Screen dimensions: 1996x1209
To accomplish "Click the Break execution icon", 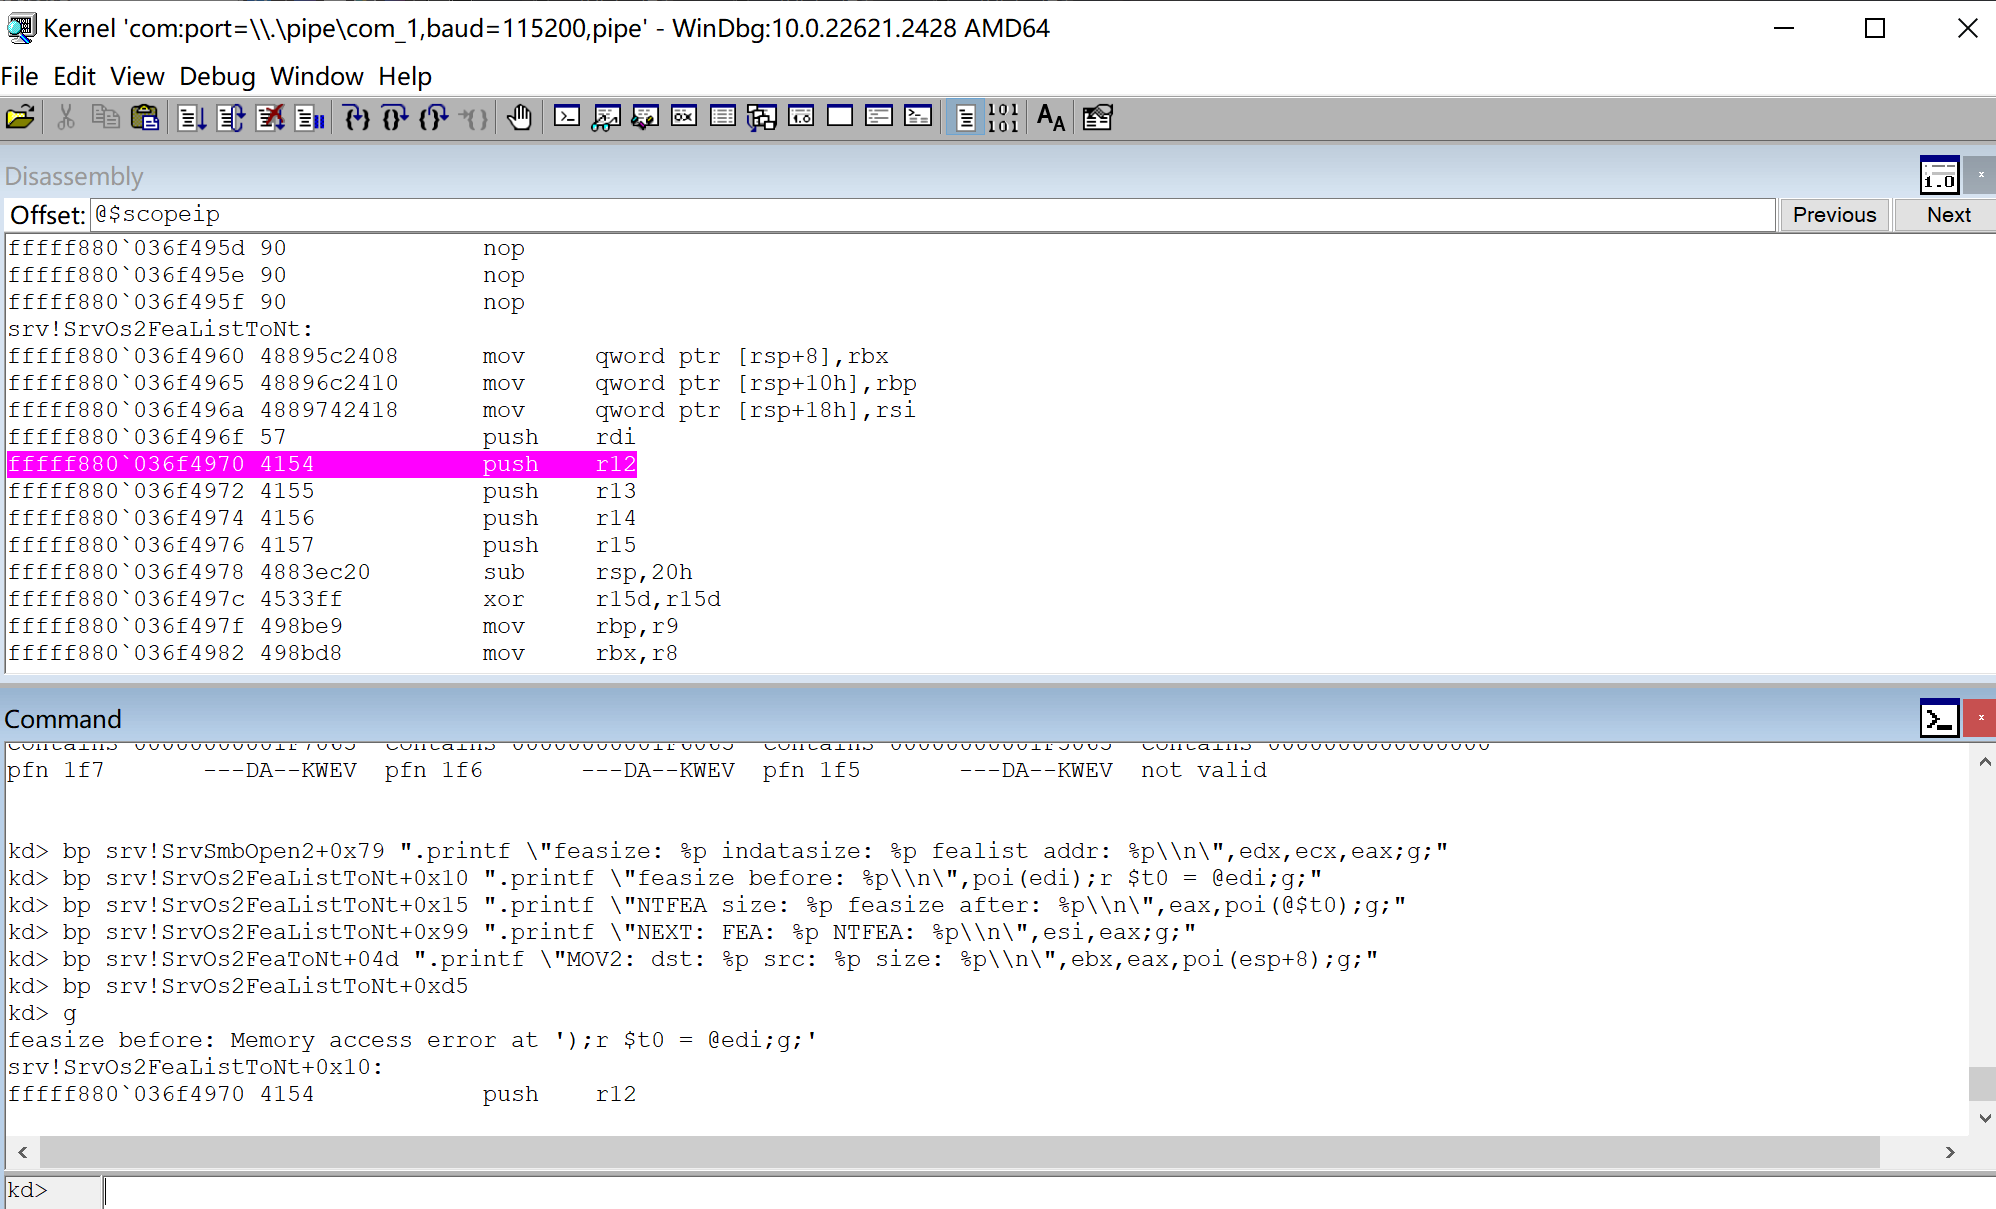I will [x=309, y=118].
